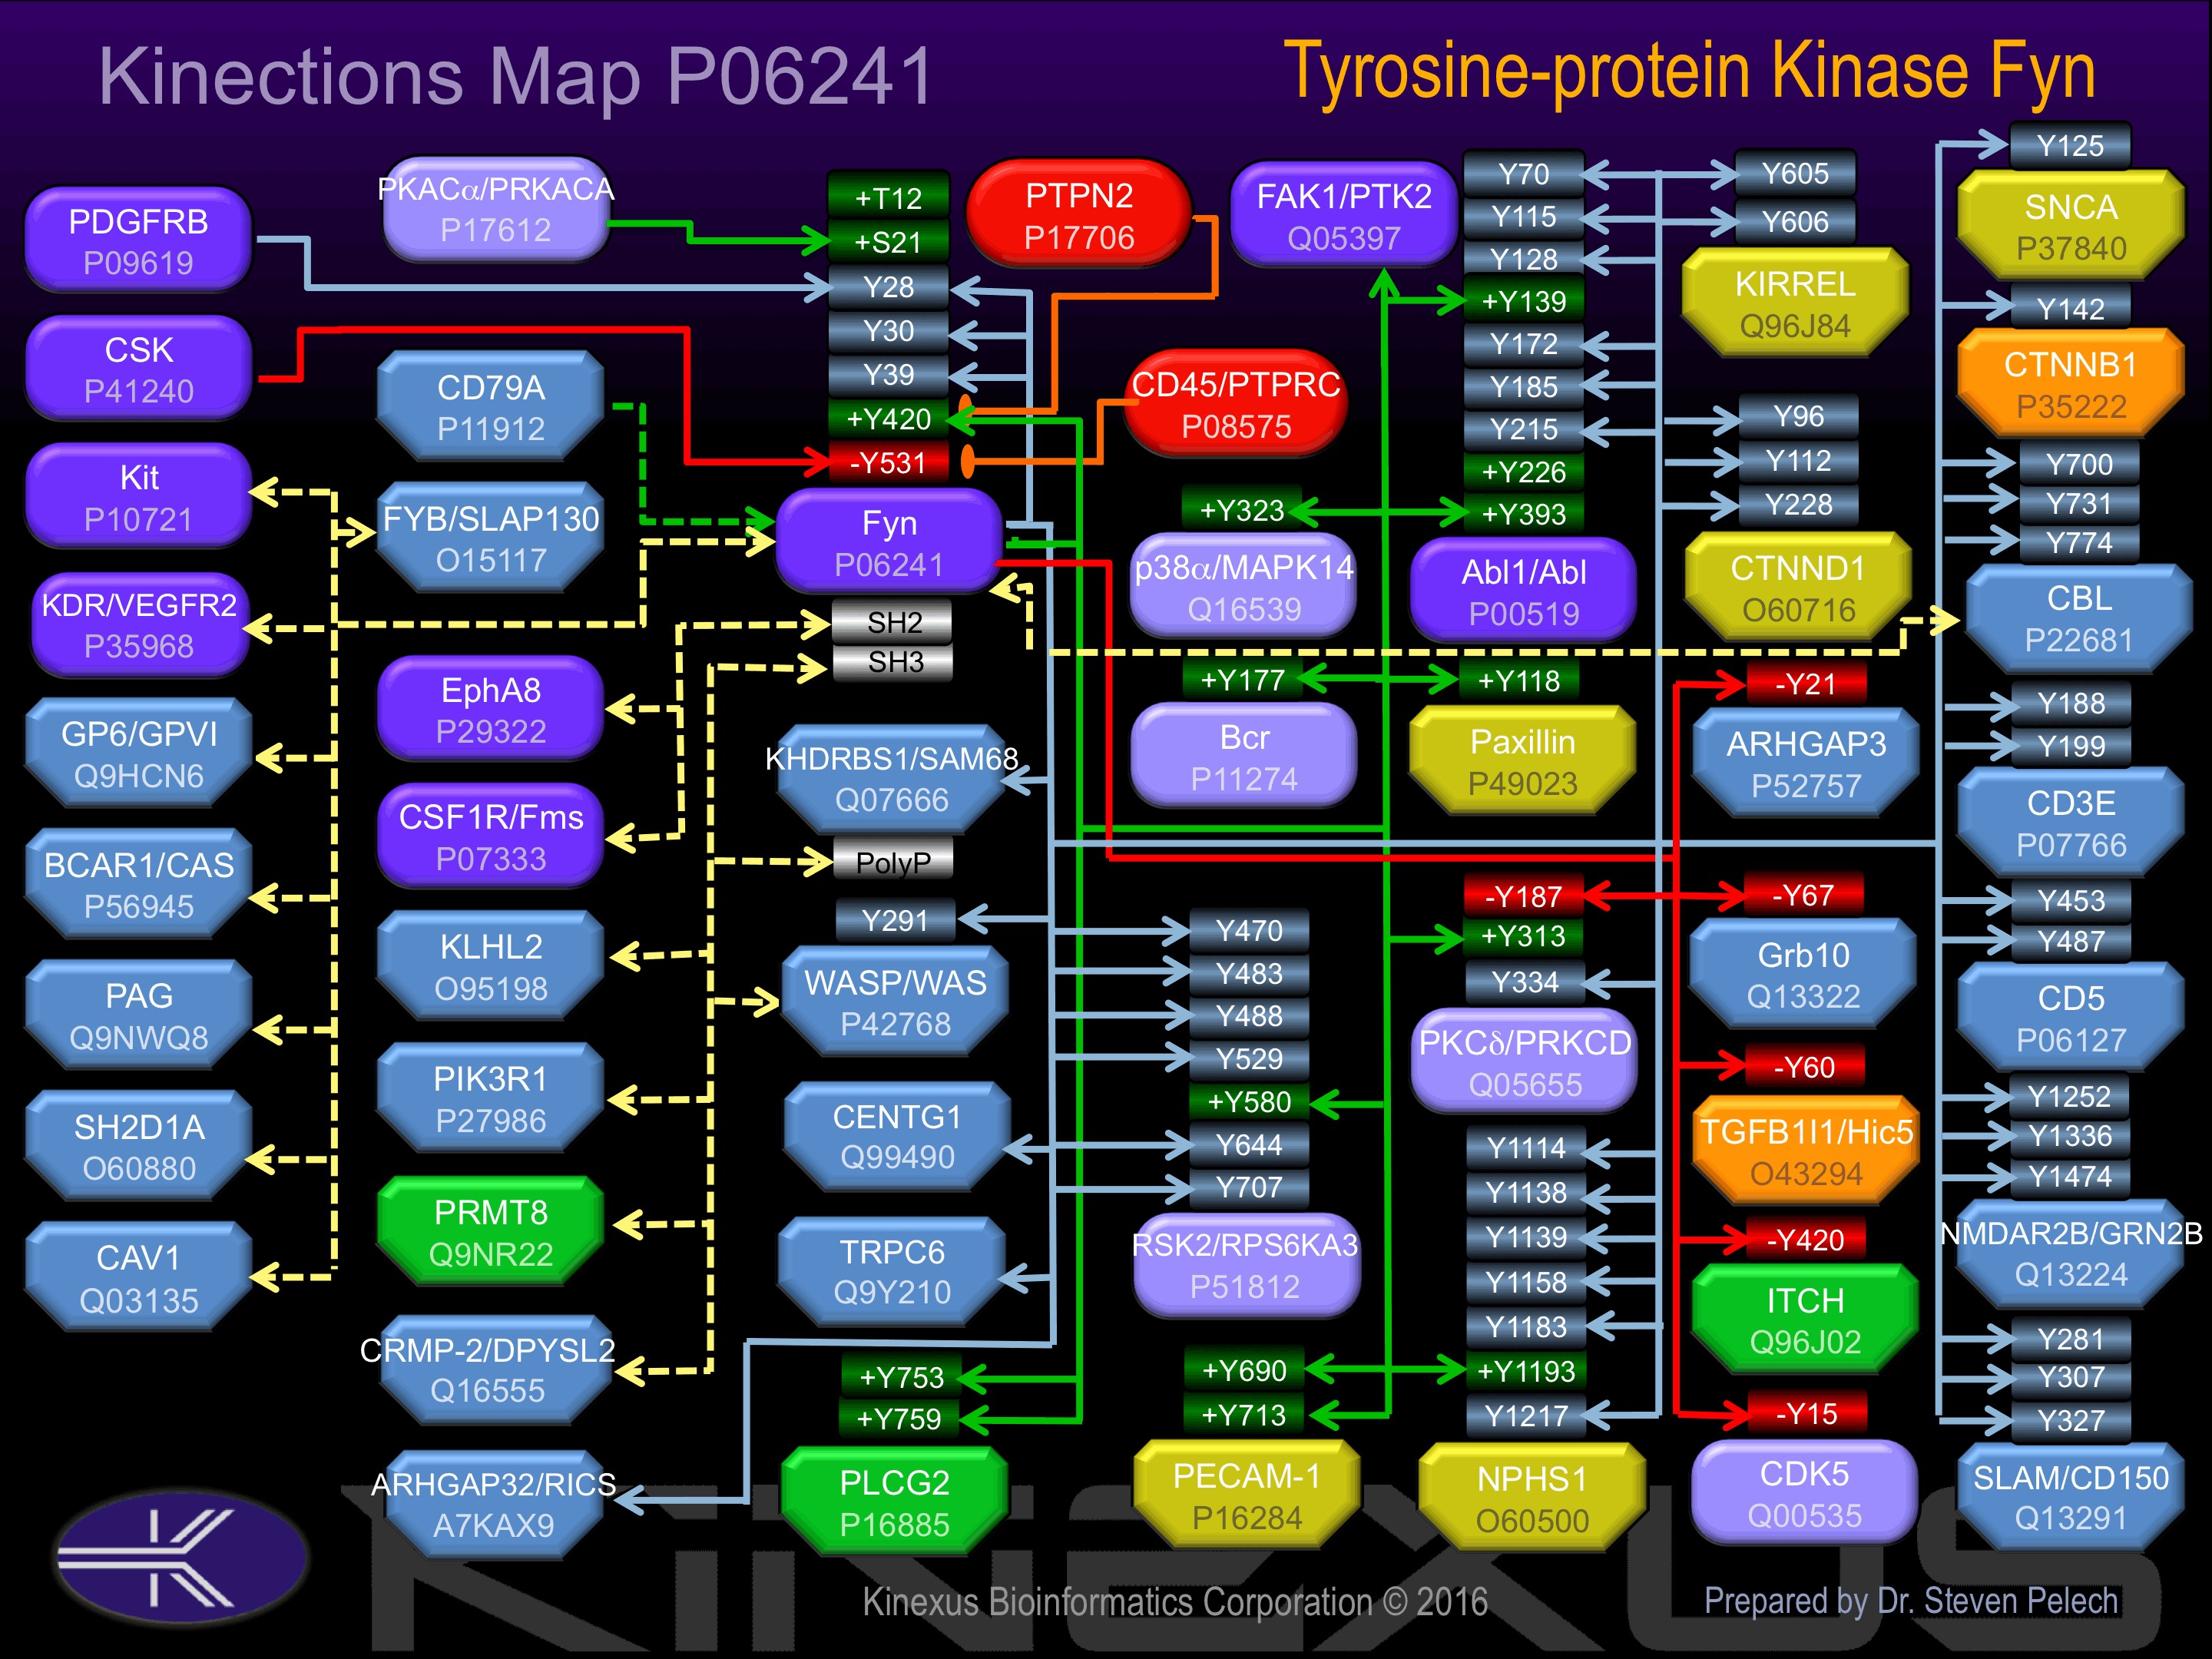Click the CD45/PTPRC P08575 node
Viewport: 2212px width, 1659px height.
[1236, 404]
